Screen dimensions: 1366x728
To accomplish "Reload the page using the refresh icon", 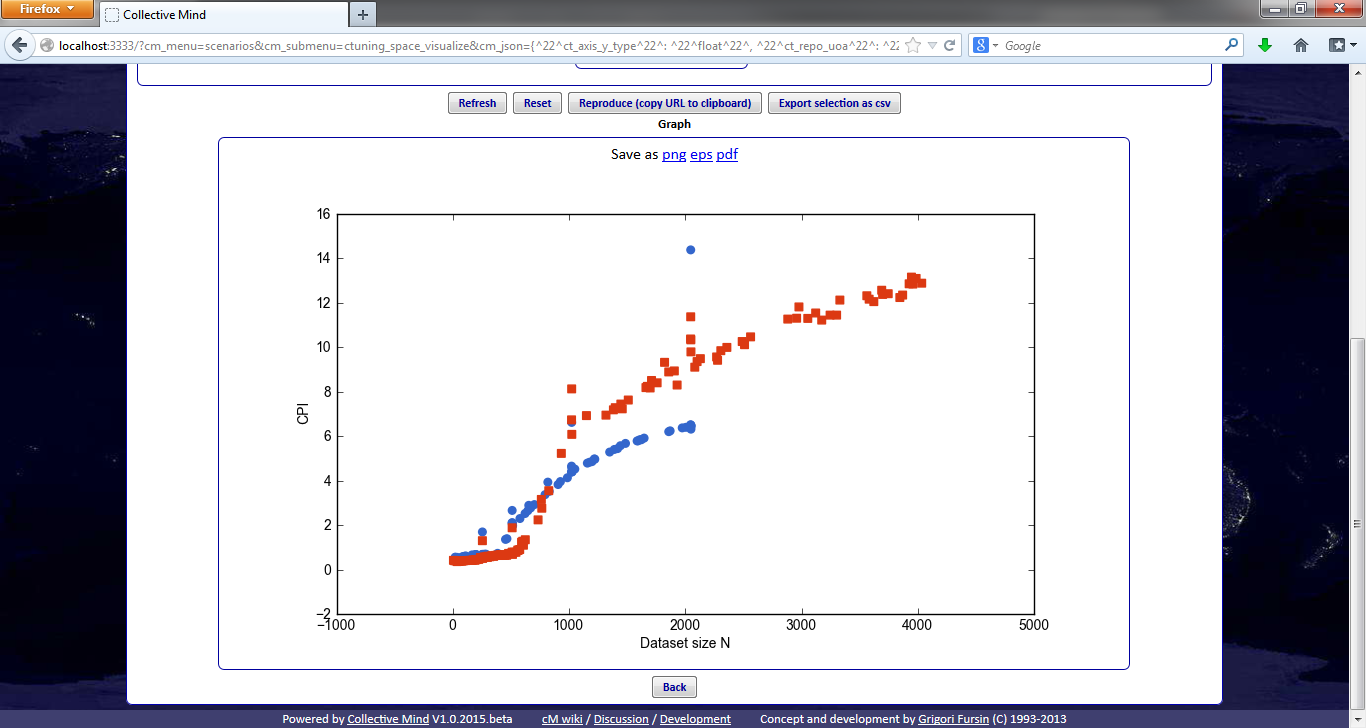I will (x=949, y=46).
